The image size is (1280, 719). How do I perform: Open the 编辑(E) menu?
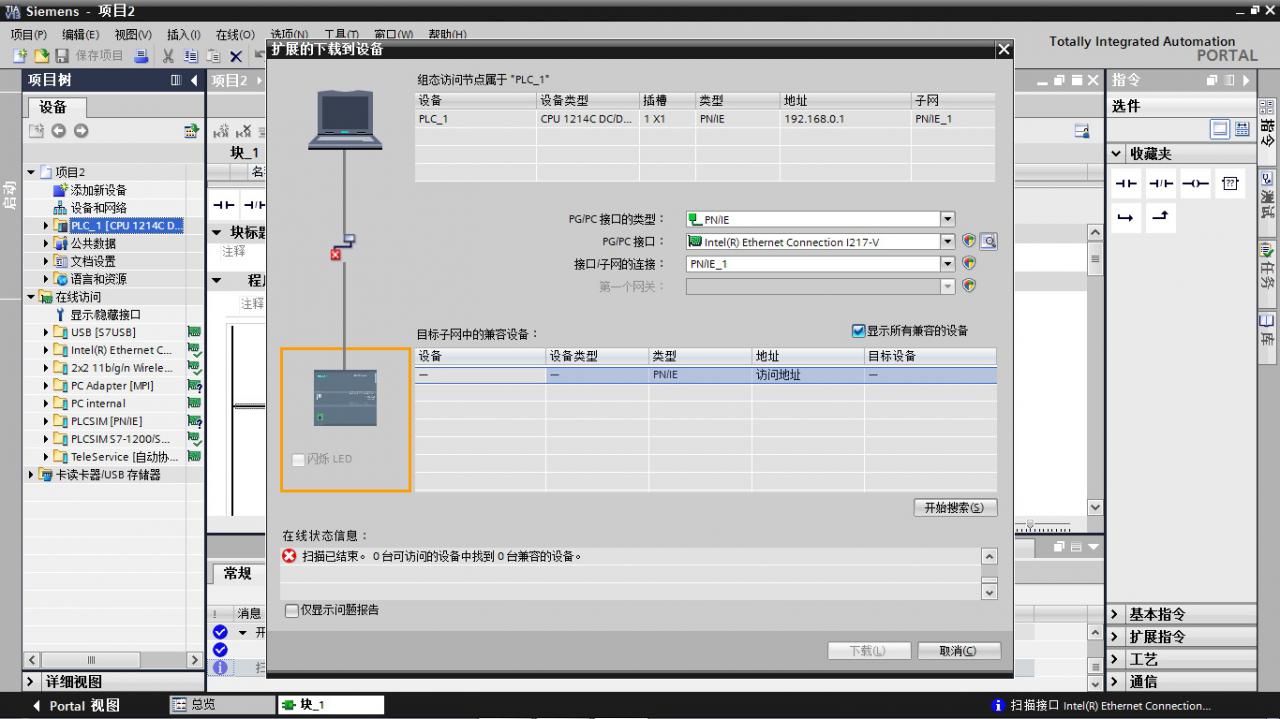[x=81, y=35]
